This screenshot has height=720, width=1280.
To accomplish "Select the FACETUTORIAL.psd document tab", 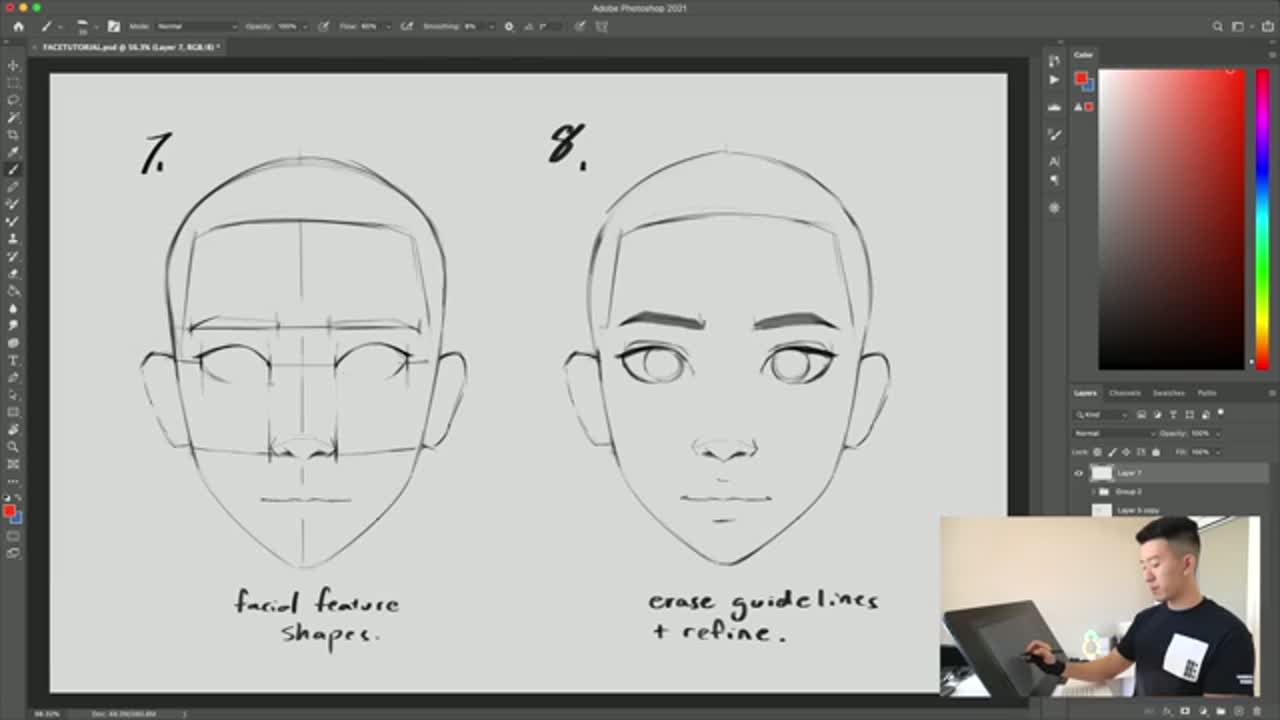I will (130, 47).
